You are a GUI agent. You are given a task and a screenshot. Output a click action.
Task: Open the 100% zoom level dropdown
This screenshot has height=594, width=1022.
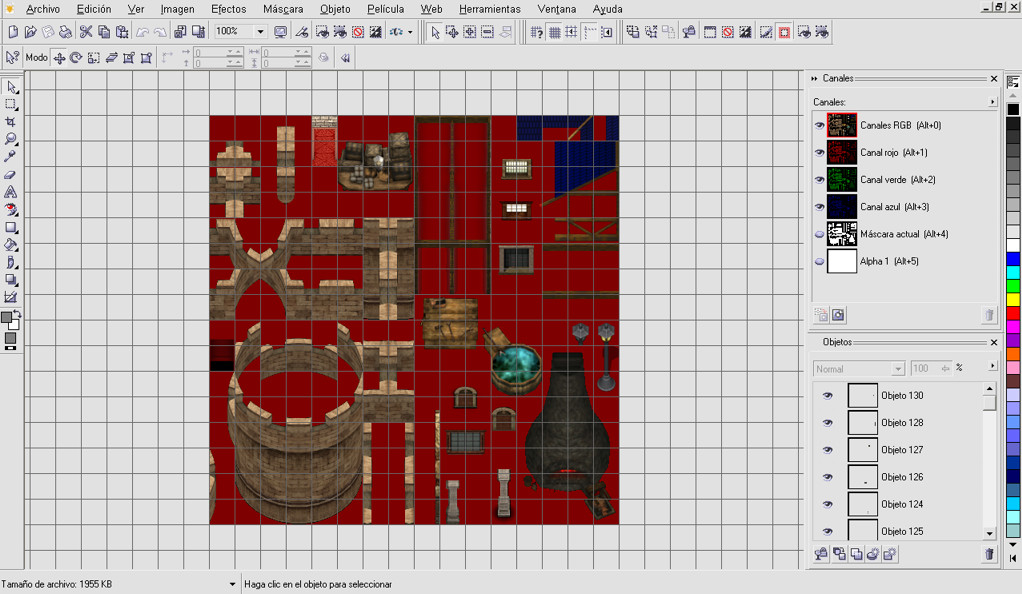(260, 31)
